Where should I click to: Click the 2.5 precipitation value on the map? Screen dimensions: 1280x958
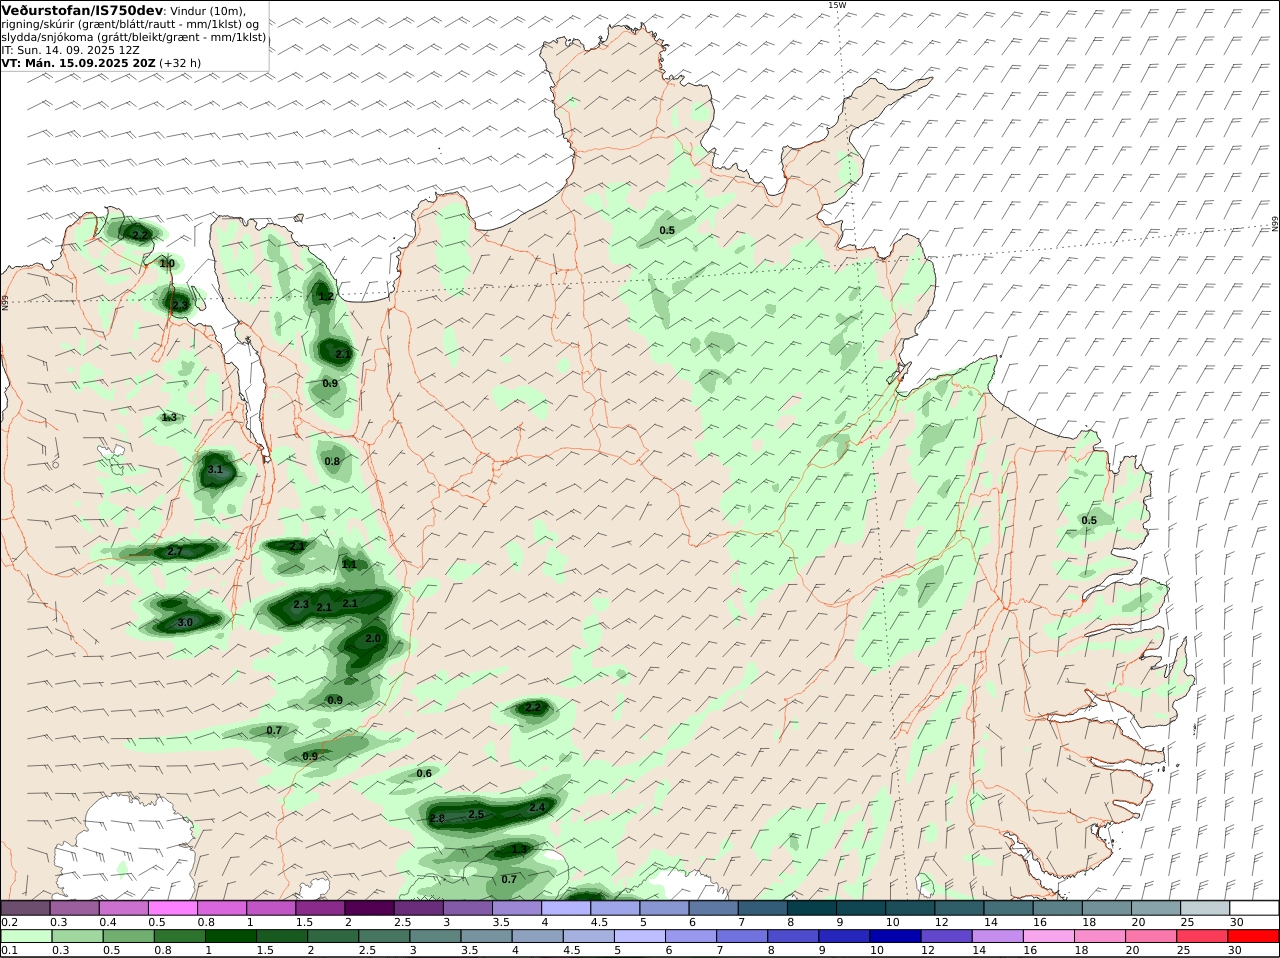point(476,815)
